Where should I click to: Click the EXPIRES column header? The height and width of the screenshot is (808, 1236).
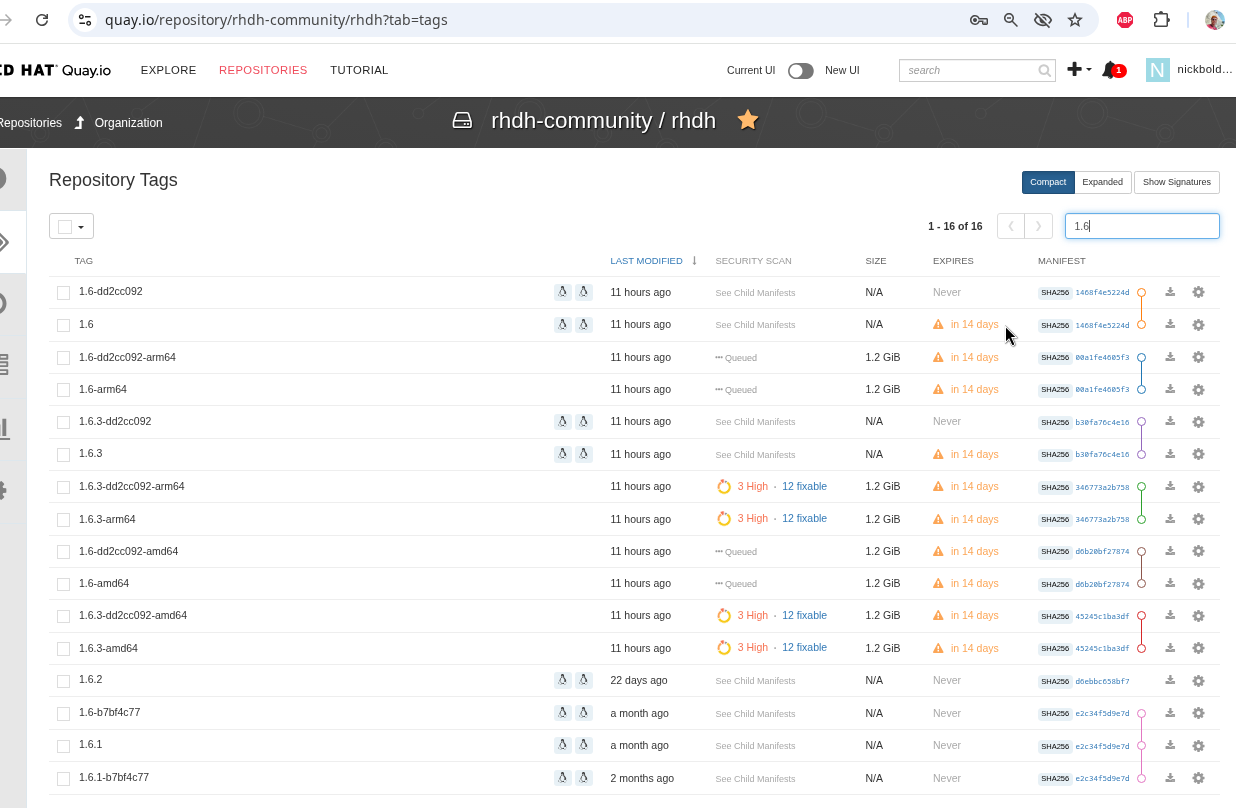coord(953,261)
